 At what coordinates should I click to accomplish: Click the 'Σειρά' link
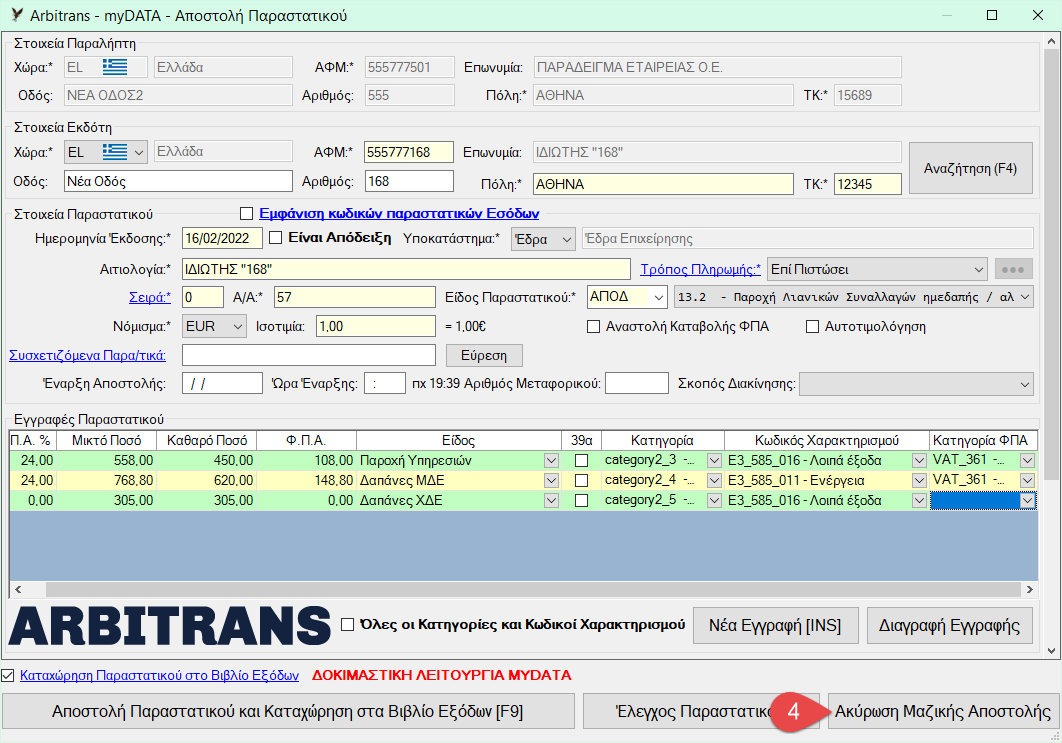point(150,297)
